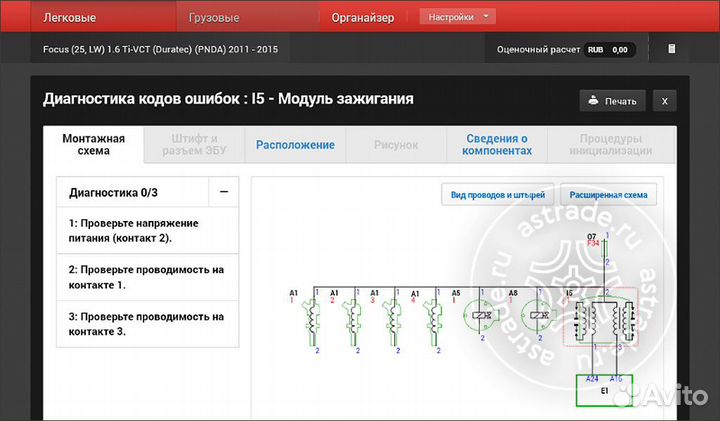Close the diagnostics dialog with X
The width and height of the screenshot is (720, 421).
[x=664, y=101]
